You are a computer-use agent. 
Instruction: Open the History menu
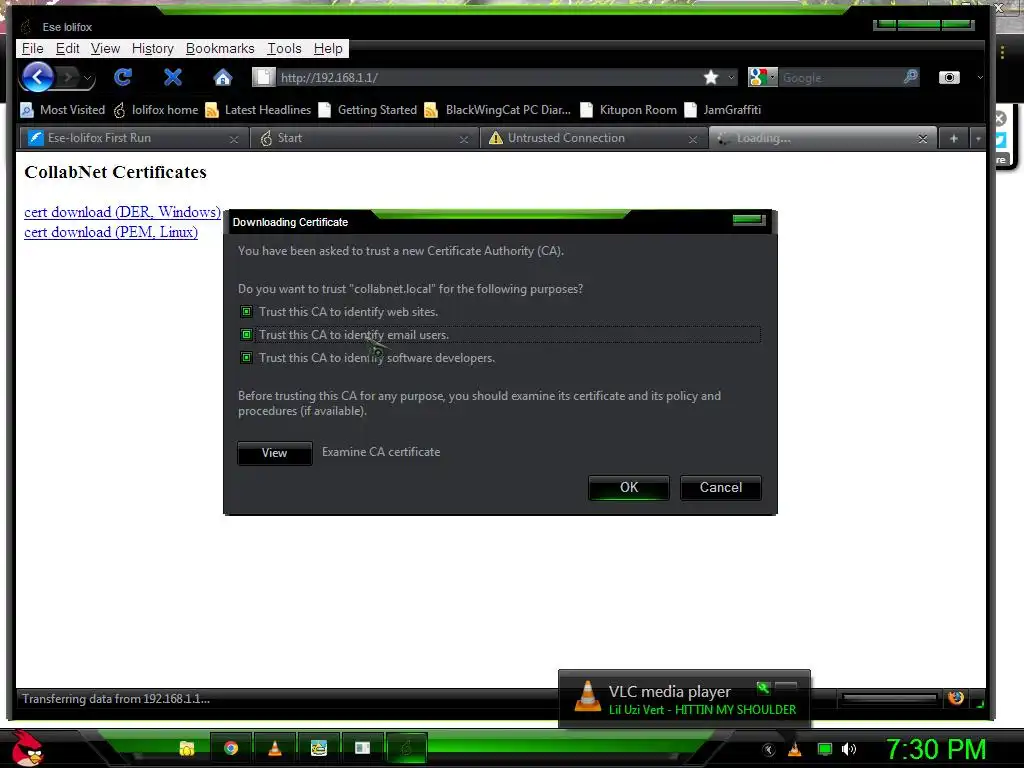(x=153, y=48)
